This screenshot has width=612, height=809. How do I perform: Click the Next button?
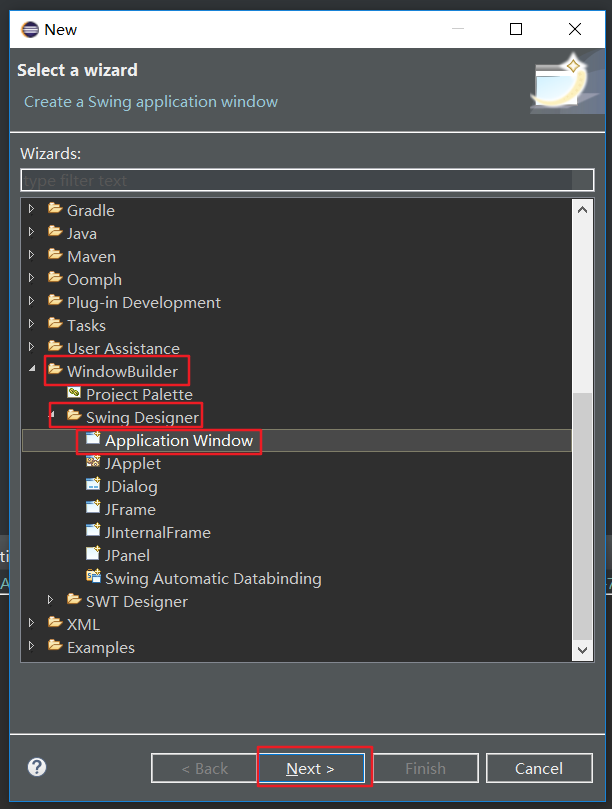pos(313,767)
